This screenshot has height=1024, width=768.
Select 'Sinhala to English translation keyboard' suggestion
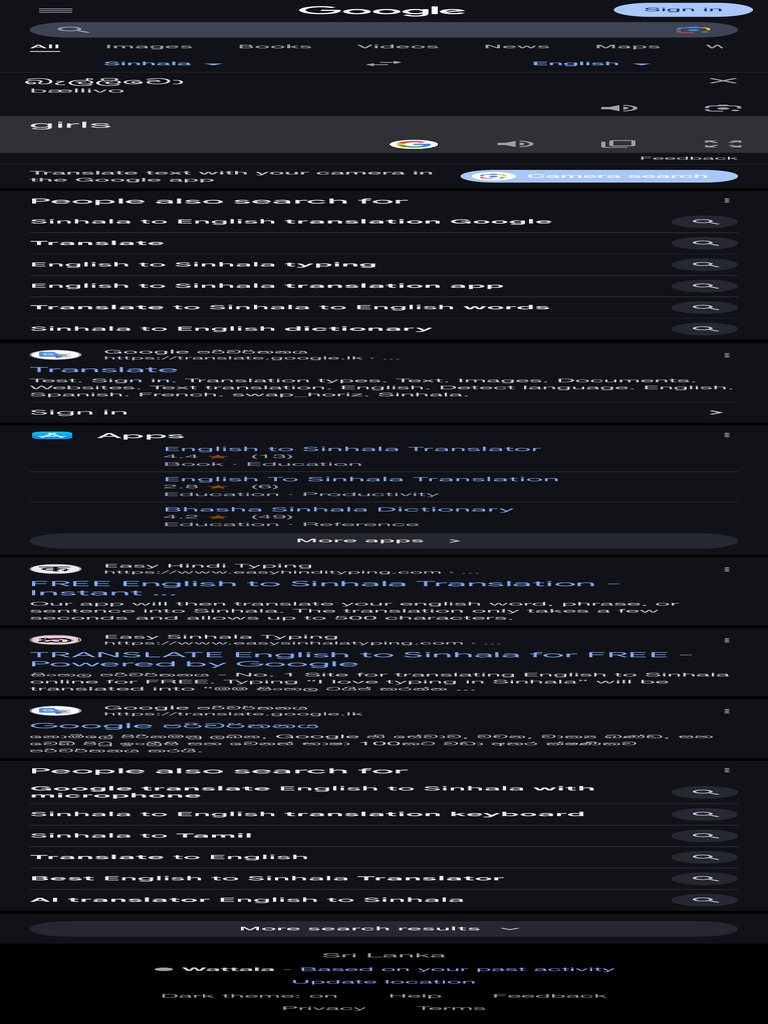307,814
